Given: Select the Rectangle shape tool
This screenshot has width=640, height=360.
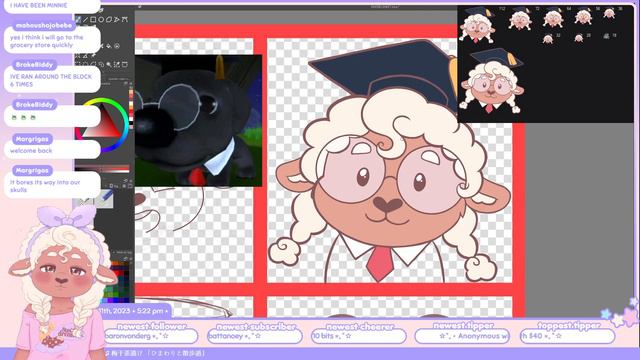Looking at the screenshot, I should [x=93, y=20].
